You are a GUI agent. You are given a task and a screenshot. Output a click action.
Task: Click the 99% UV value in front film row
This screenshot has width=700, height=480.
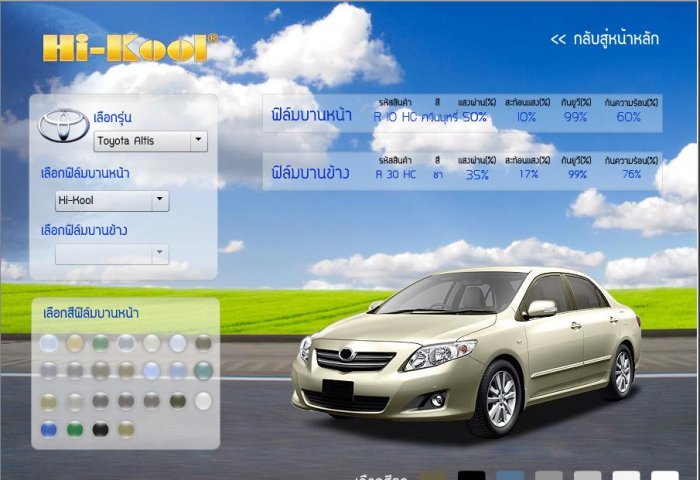pyautogui.click(x=575, y=117)
